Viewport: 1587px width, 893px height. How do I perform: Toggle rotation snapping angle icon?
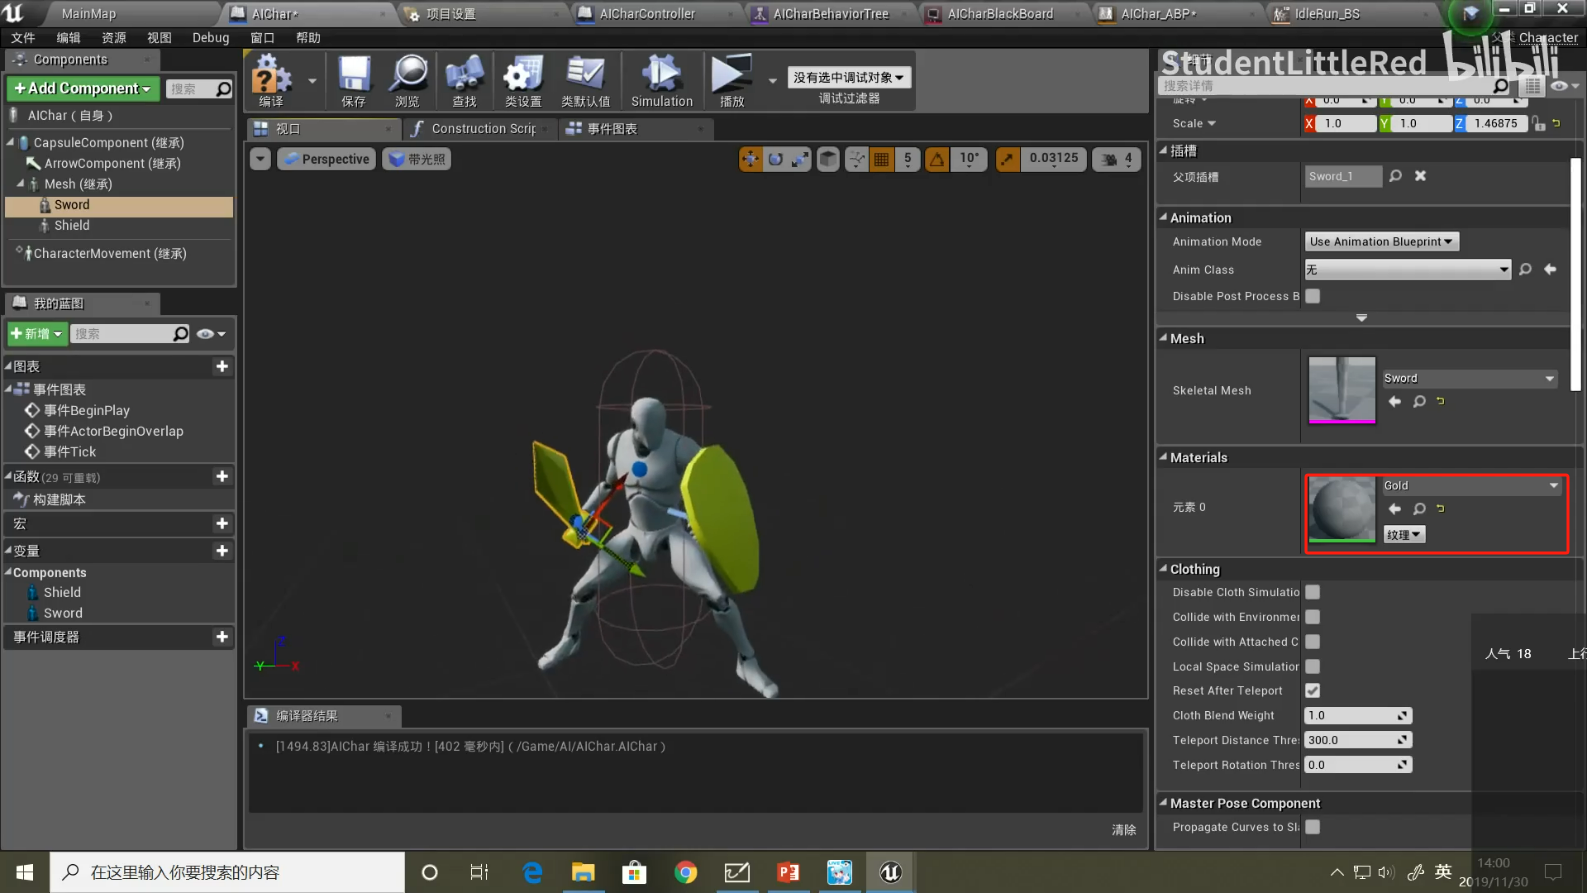[937, 159]
